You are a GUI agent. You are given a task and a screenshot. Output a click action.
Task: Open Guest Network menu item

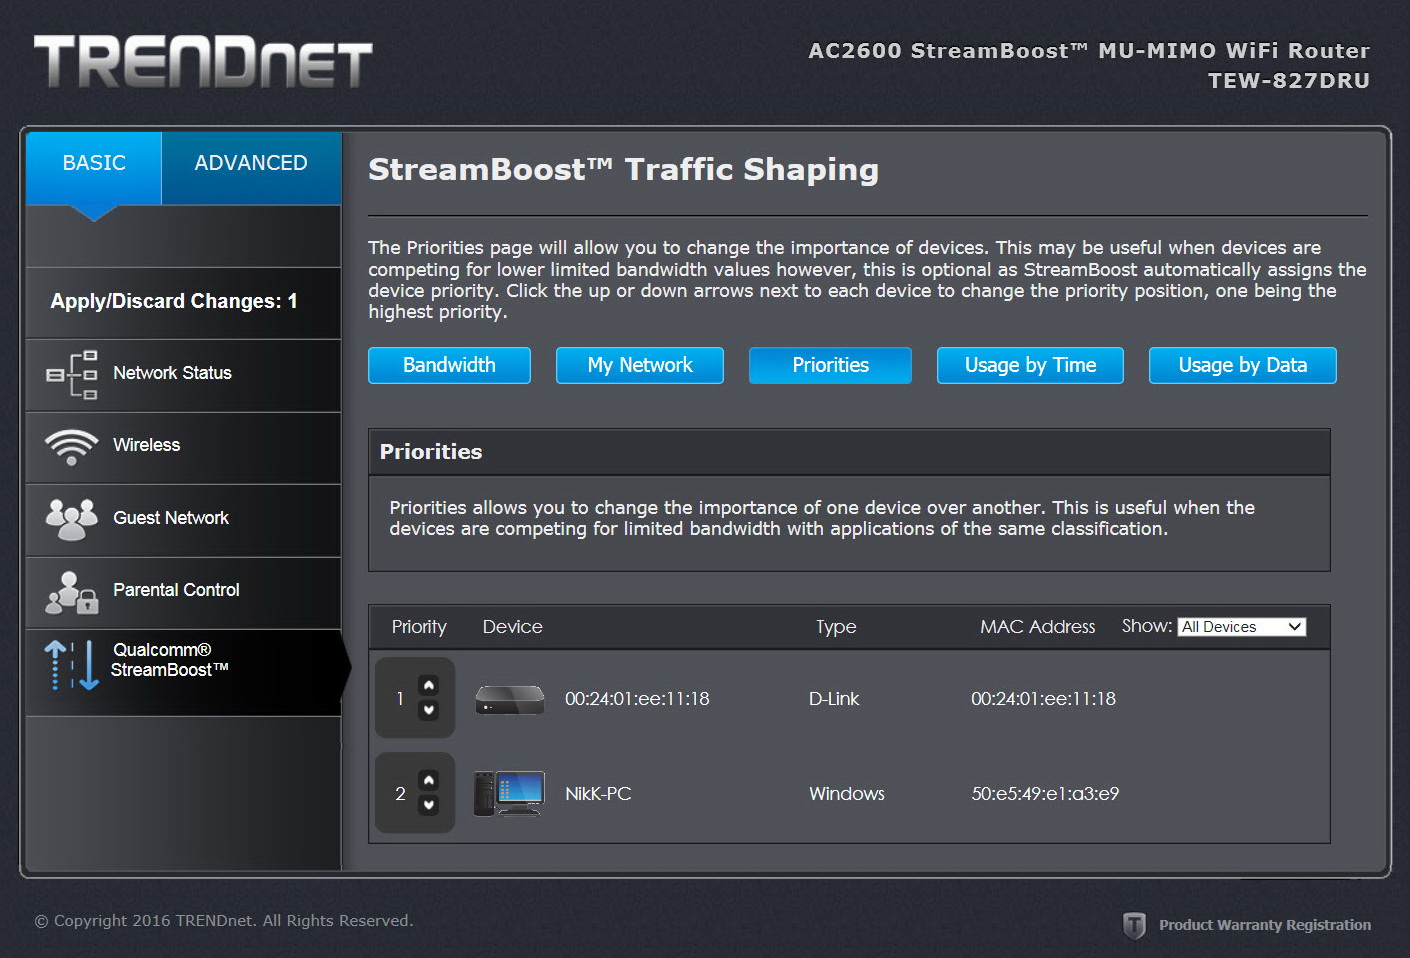(x=183, y=520)
